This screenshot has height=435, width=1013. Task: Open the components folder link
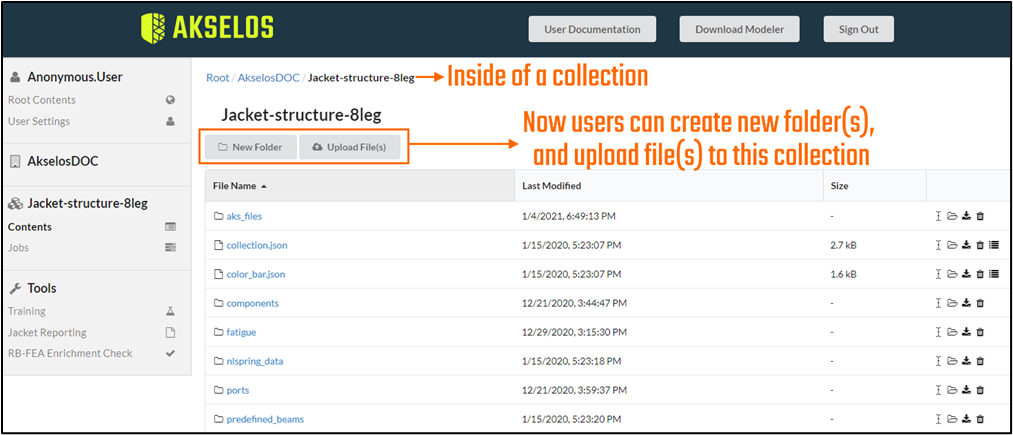(x=253, y=304)
